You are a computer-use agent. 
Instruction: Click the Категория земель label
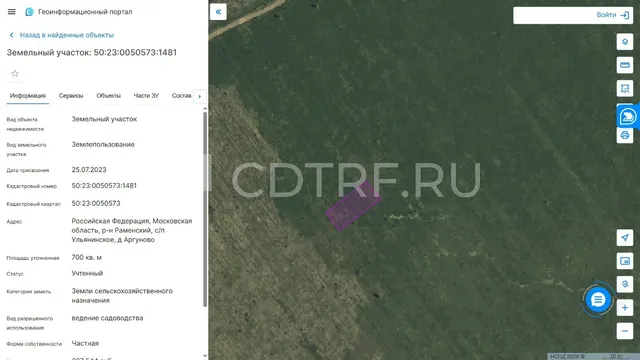(29, 291)
